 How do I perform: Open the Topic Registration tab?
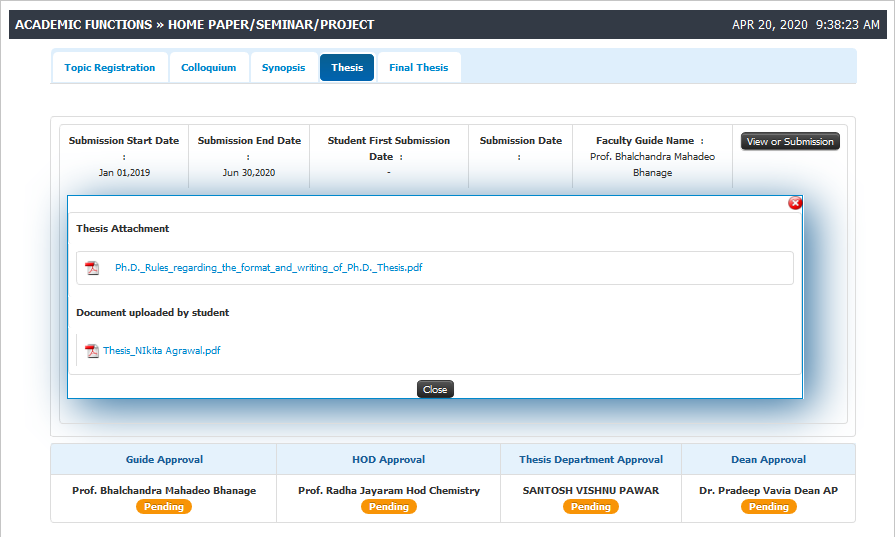(x=110, y=67)
